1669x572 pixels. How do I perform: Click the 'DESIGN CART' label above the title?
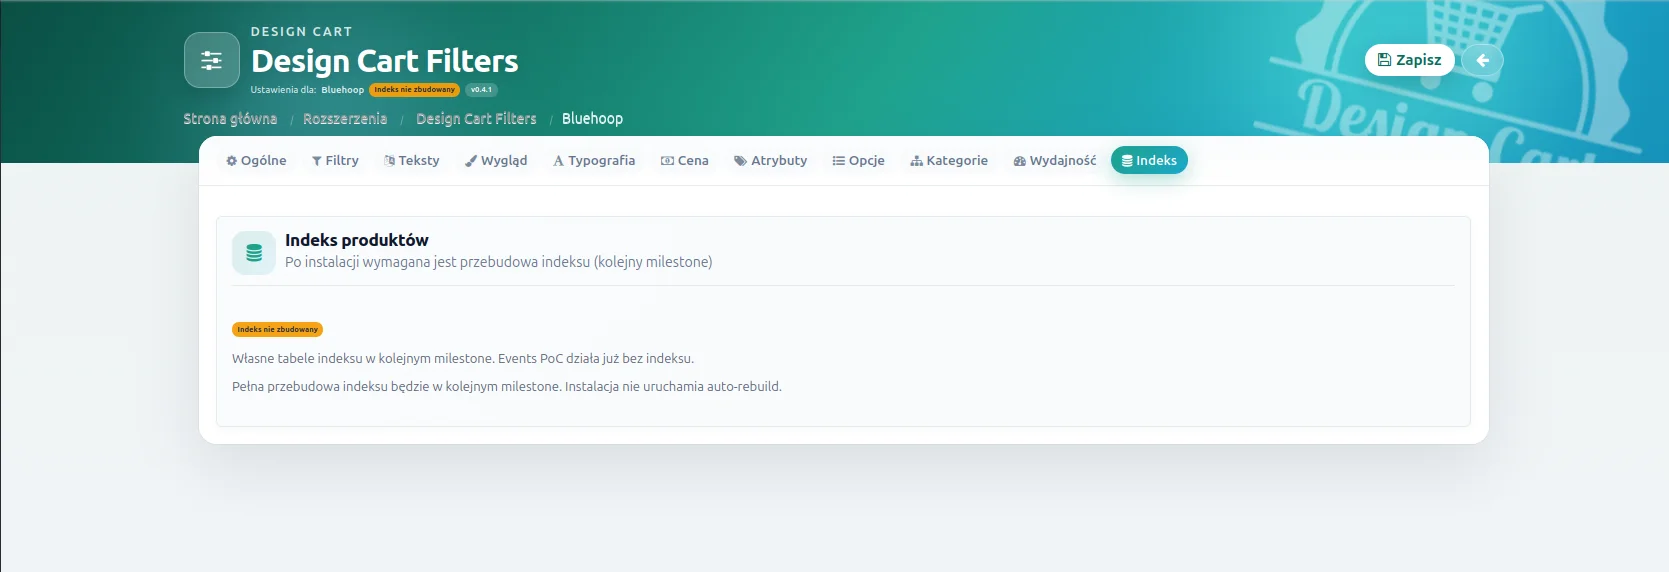coord(301,32)
